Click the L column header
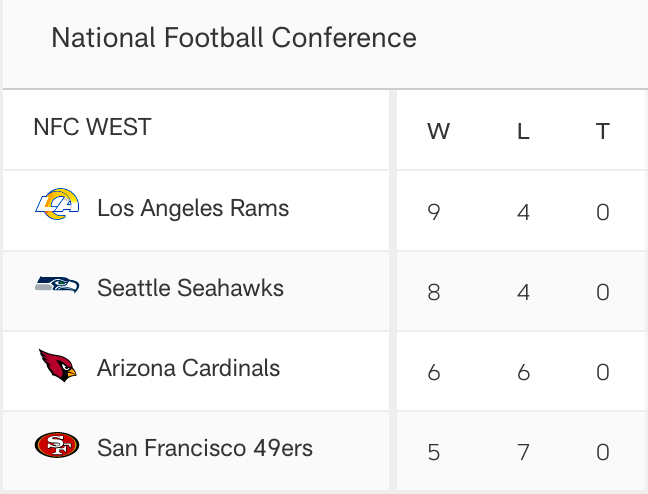The width and height of the screenshot is (648, 494). pos(523,131)
